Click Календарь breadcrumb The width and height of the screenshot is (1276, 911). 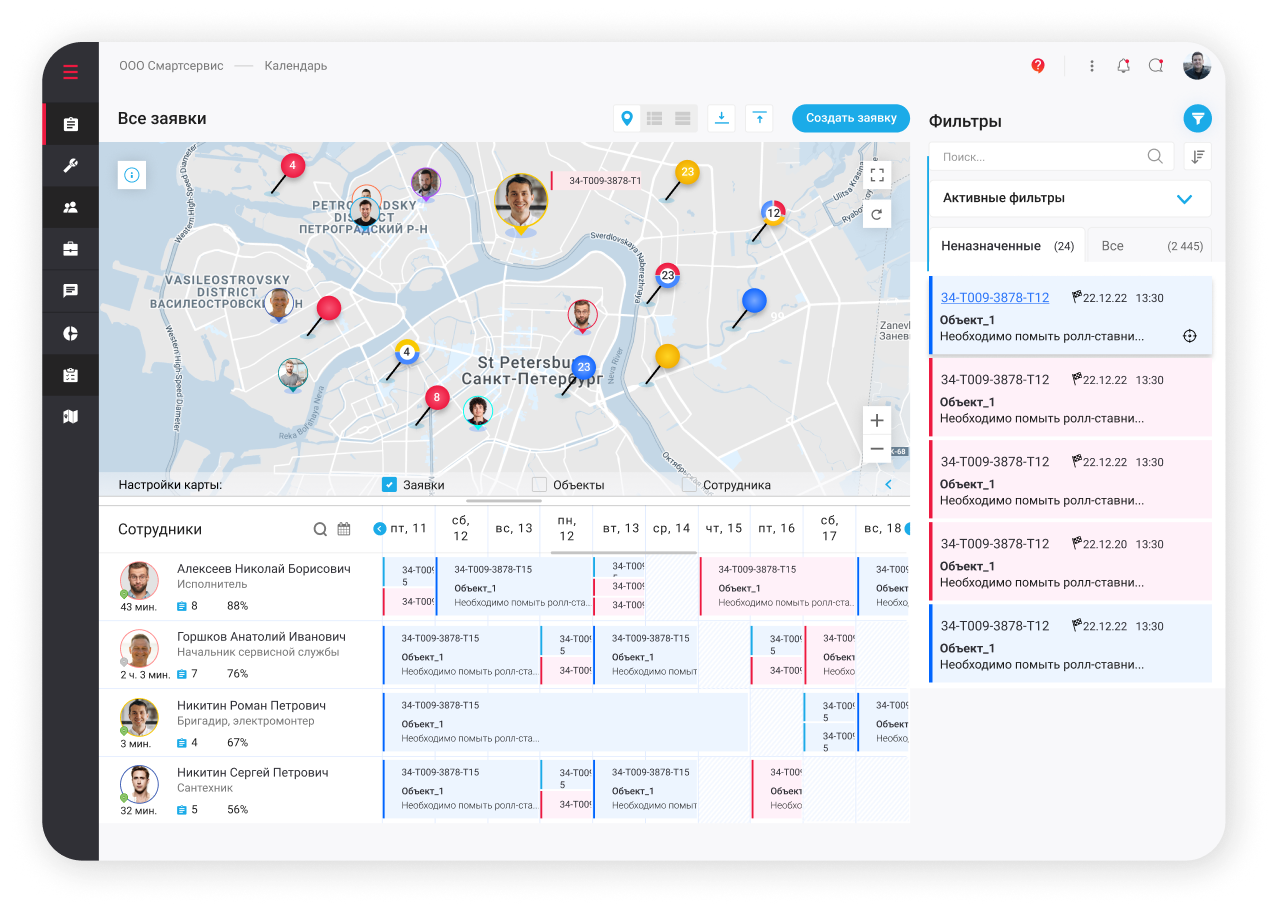[296, 66]
